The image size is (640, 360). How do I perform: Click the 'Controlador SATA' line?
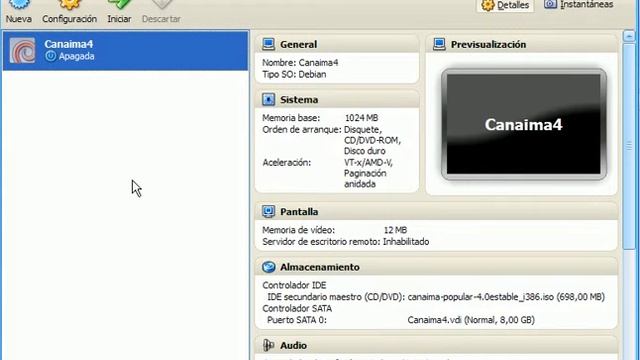coord(297,309)
